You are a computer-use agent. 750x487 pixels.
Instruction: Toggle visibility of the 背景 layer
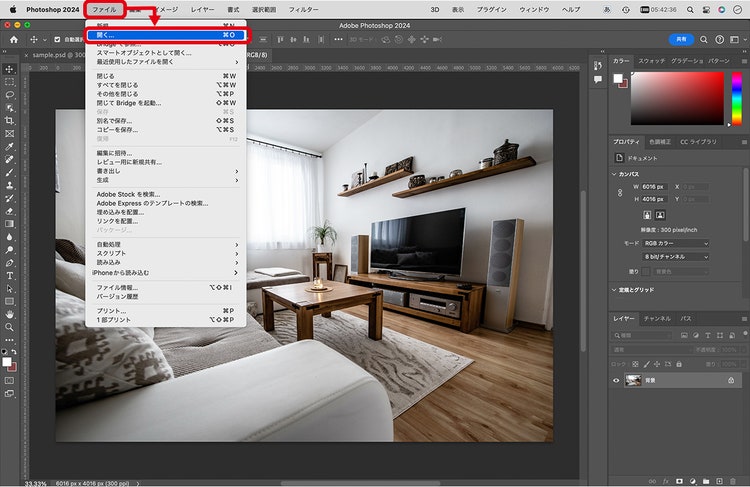[x=616, y=381]
